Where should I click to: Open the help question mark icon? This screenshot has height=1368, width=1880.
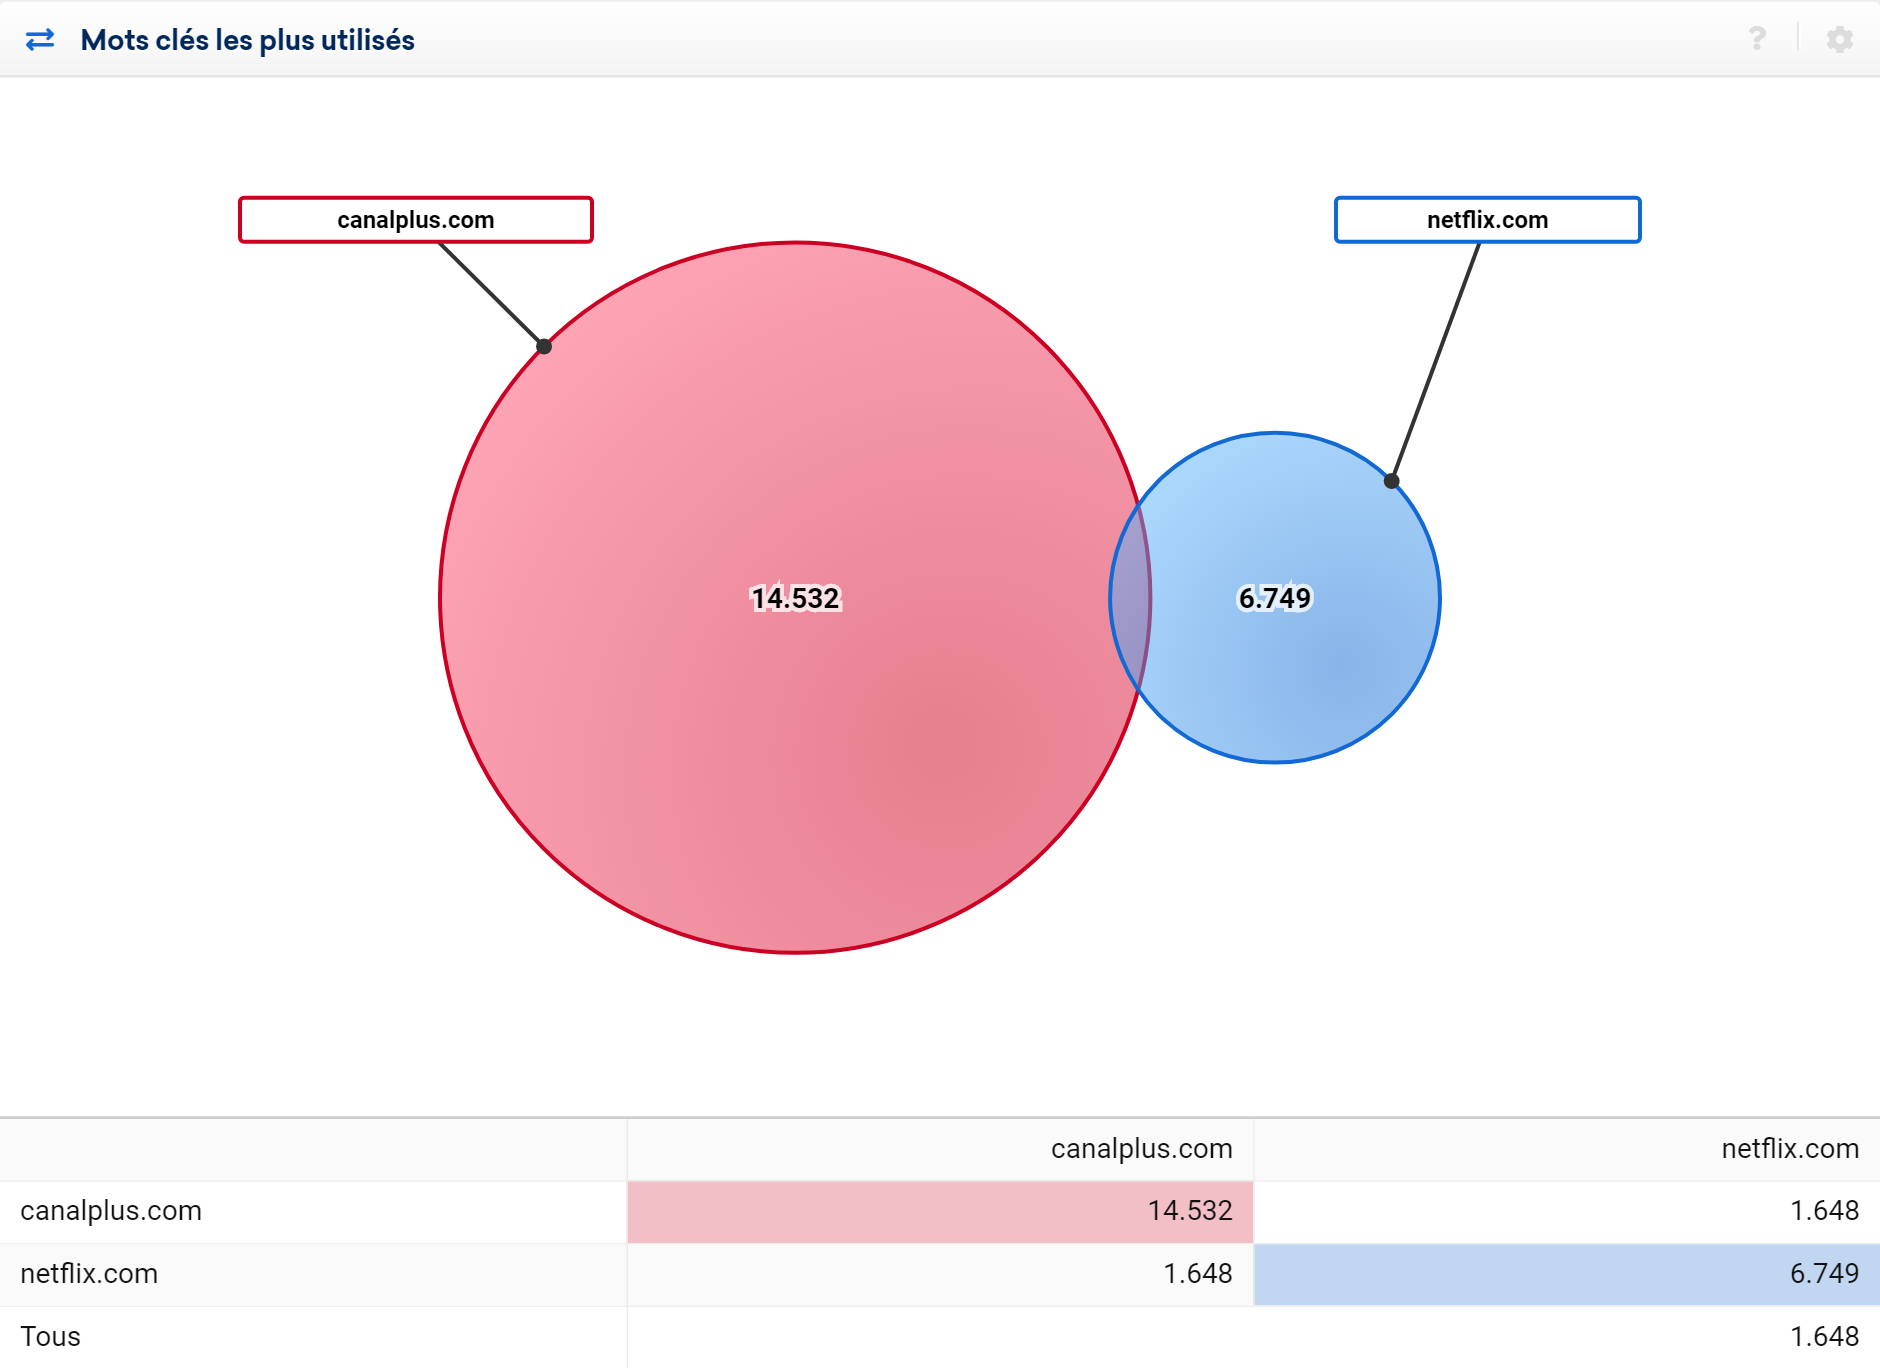1757,39
